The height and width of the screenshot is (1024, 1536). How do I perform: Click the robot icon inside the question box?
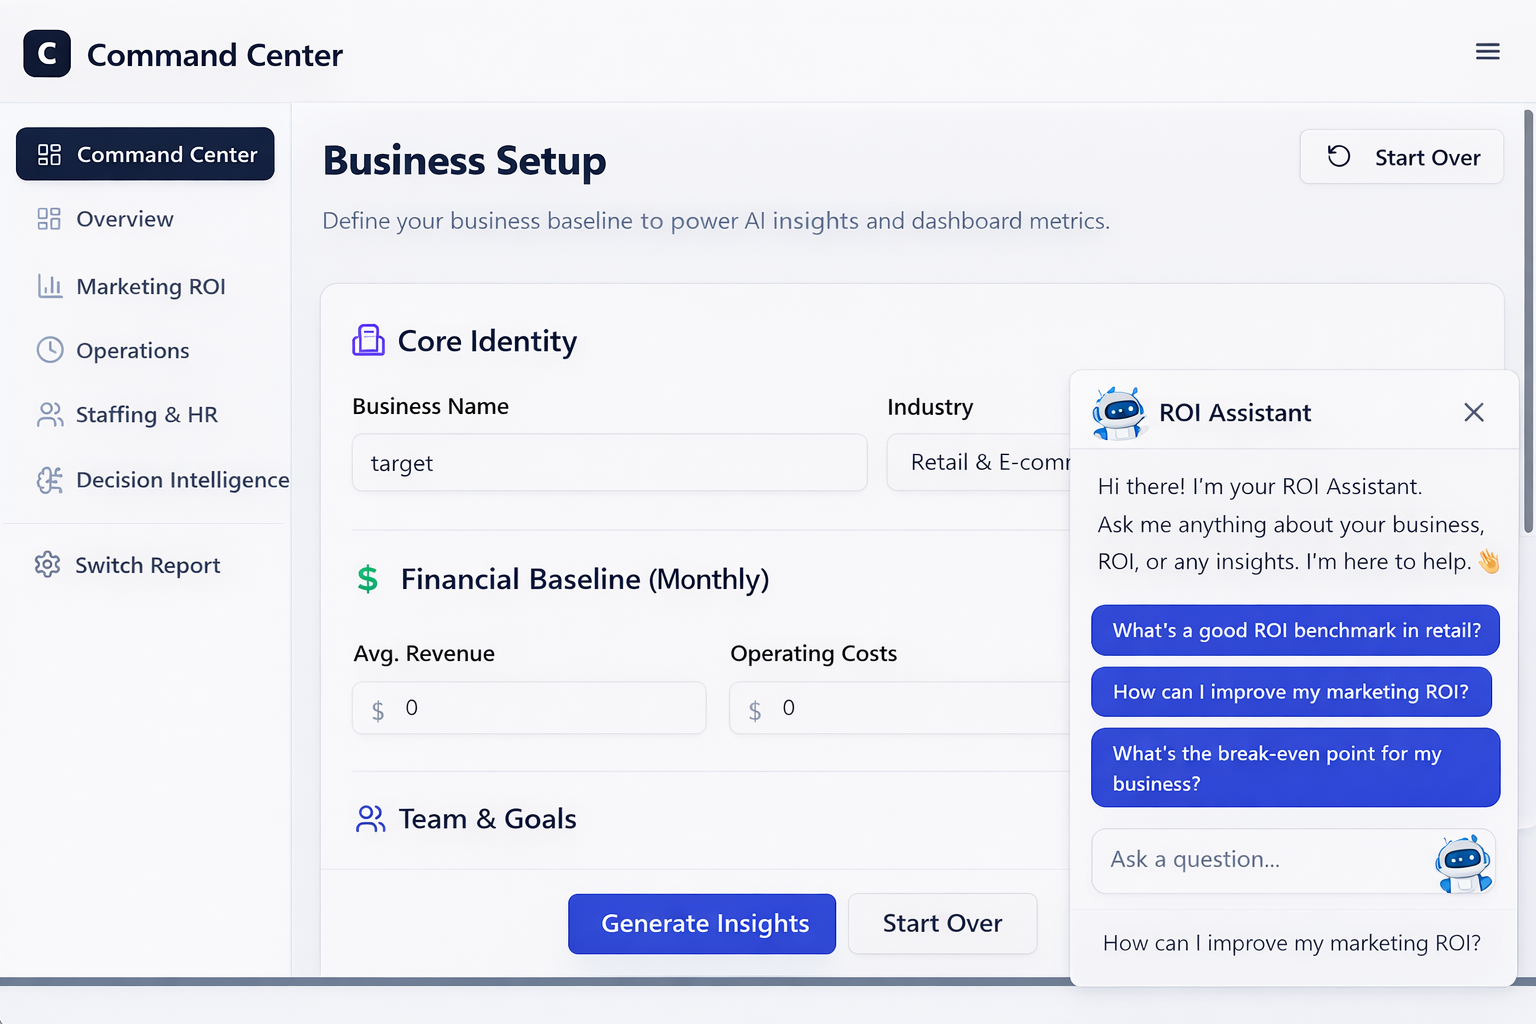(x=1463, y=861)
